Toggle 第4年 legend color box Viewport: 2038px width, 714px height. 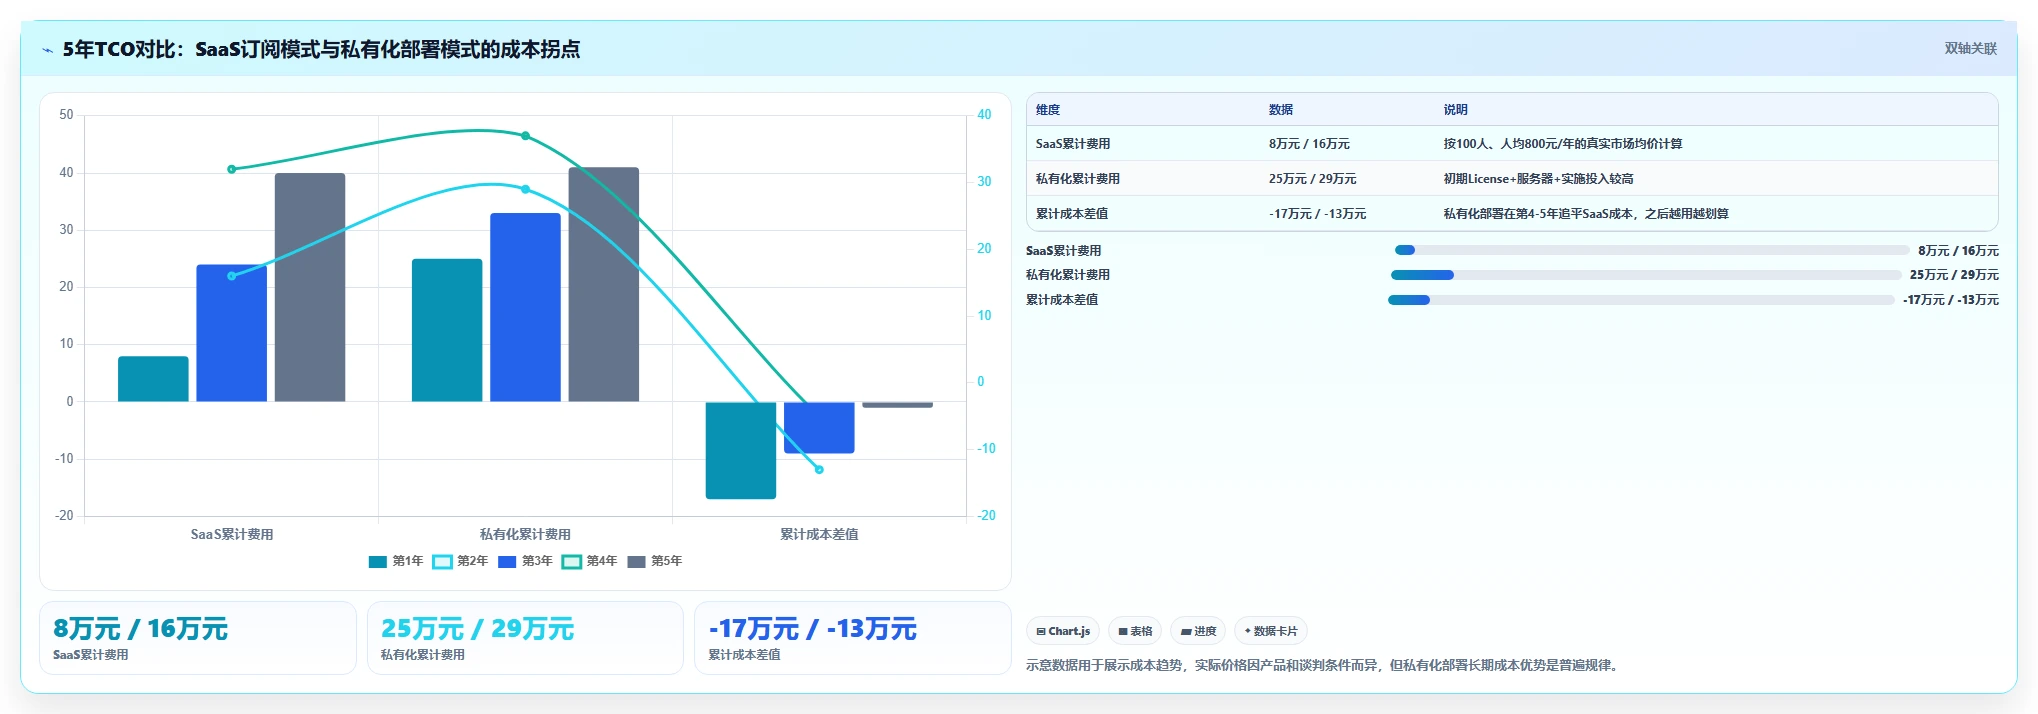572,562
